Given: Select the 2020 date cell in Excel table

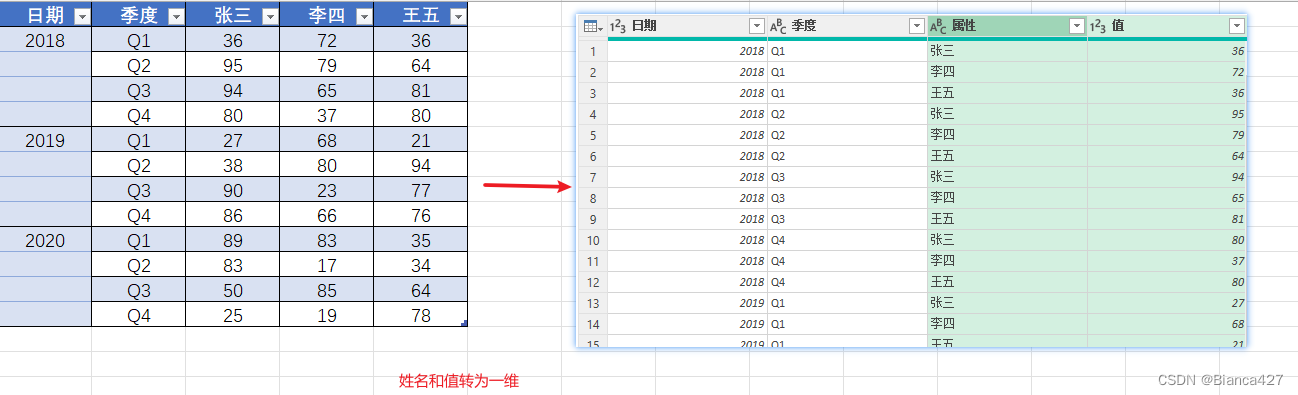Looking at the screenshot, I should tap(45, 240).
